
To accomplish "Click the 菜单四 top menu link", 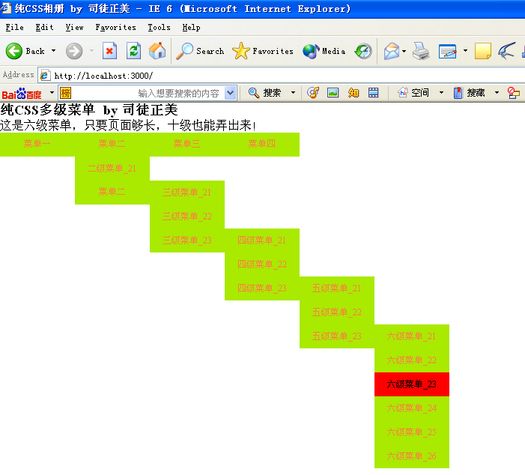I will [x=262, y=144].
